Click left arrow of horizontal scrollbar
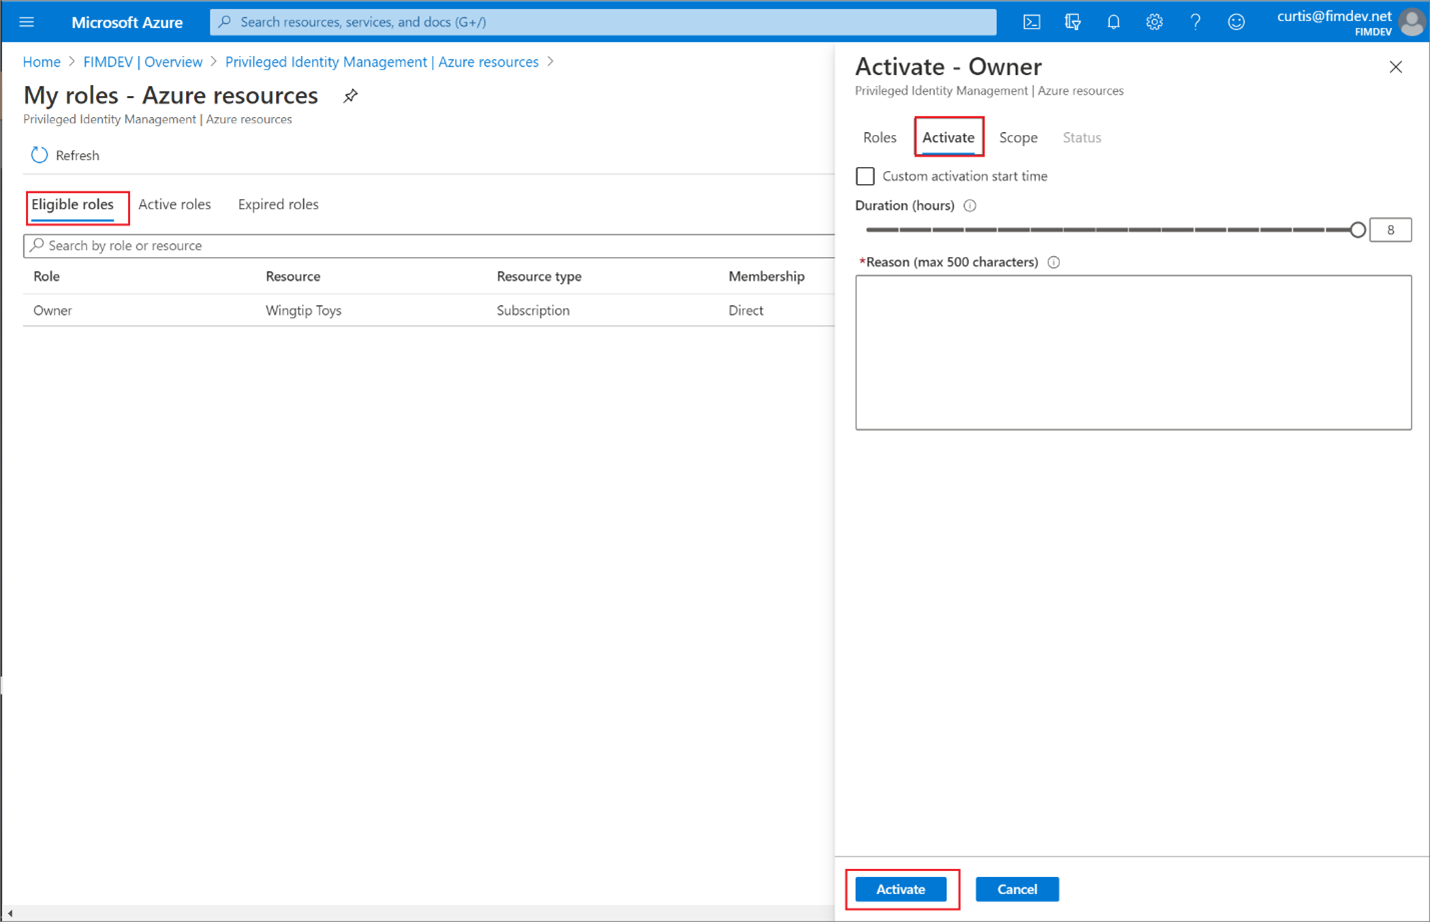Image resolution: width=1430 pixels, height=922 pixels. (10, 914)
